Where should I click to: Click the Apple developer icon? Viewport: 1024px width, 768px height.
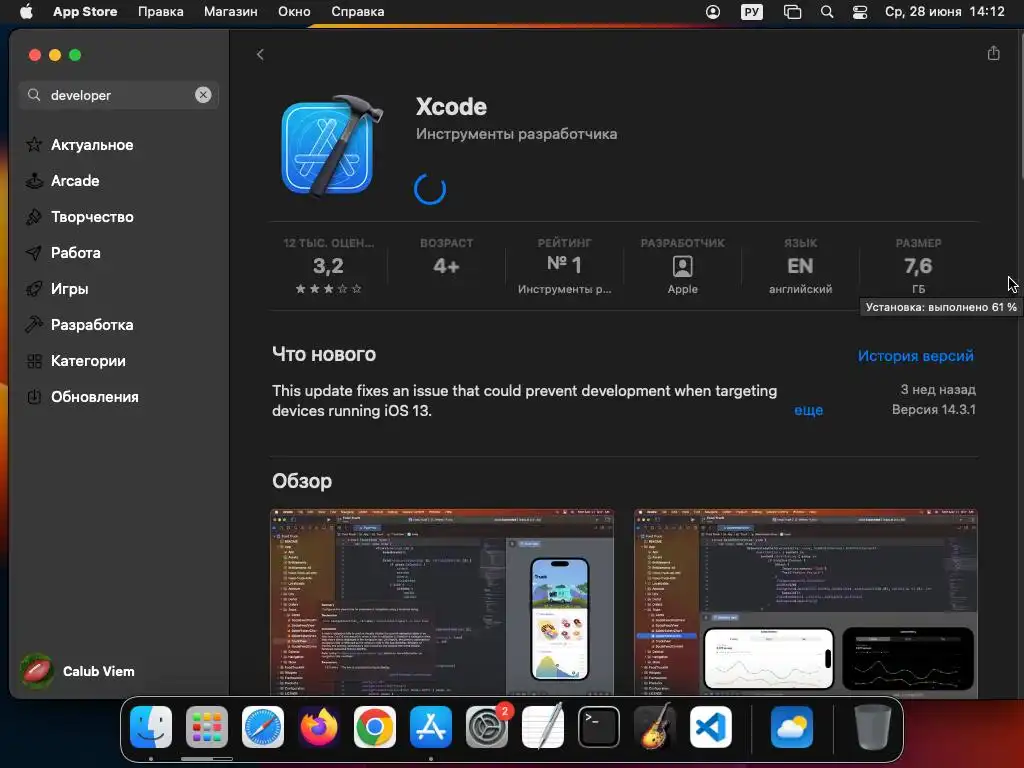point(682,266)
